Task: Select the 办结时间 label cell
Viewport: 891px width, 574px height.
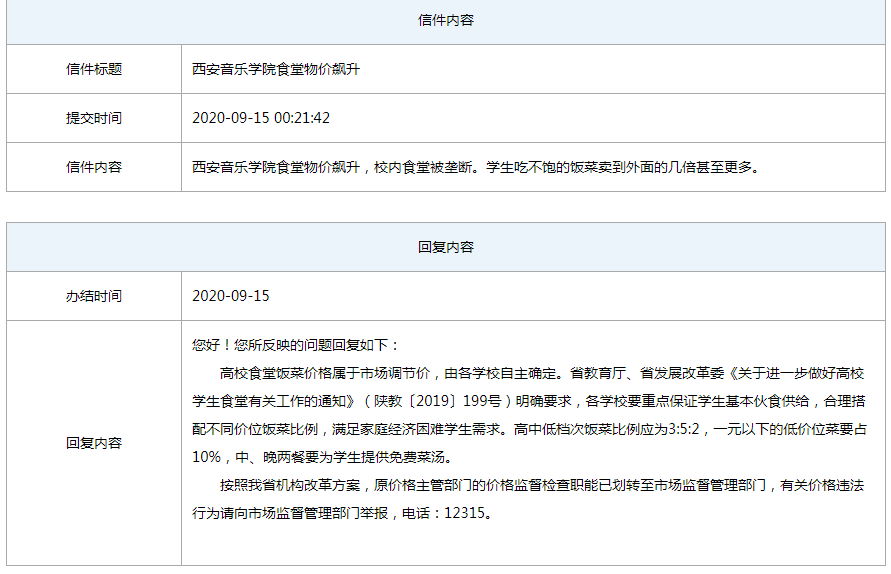Action: [94, 296]
